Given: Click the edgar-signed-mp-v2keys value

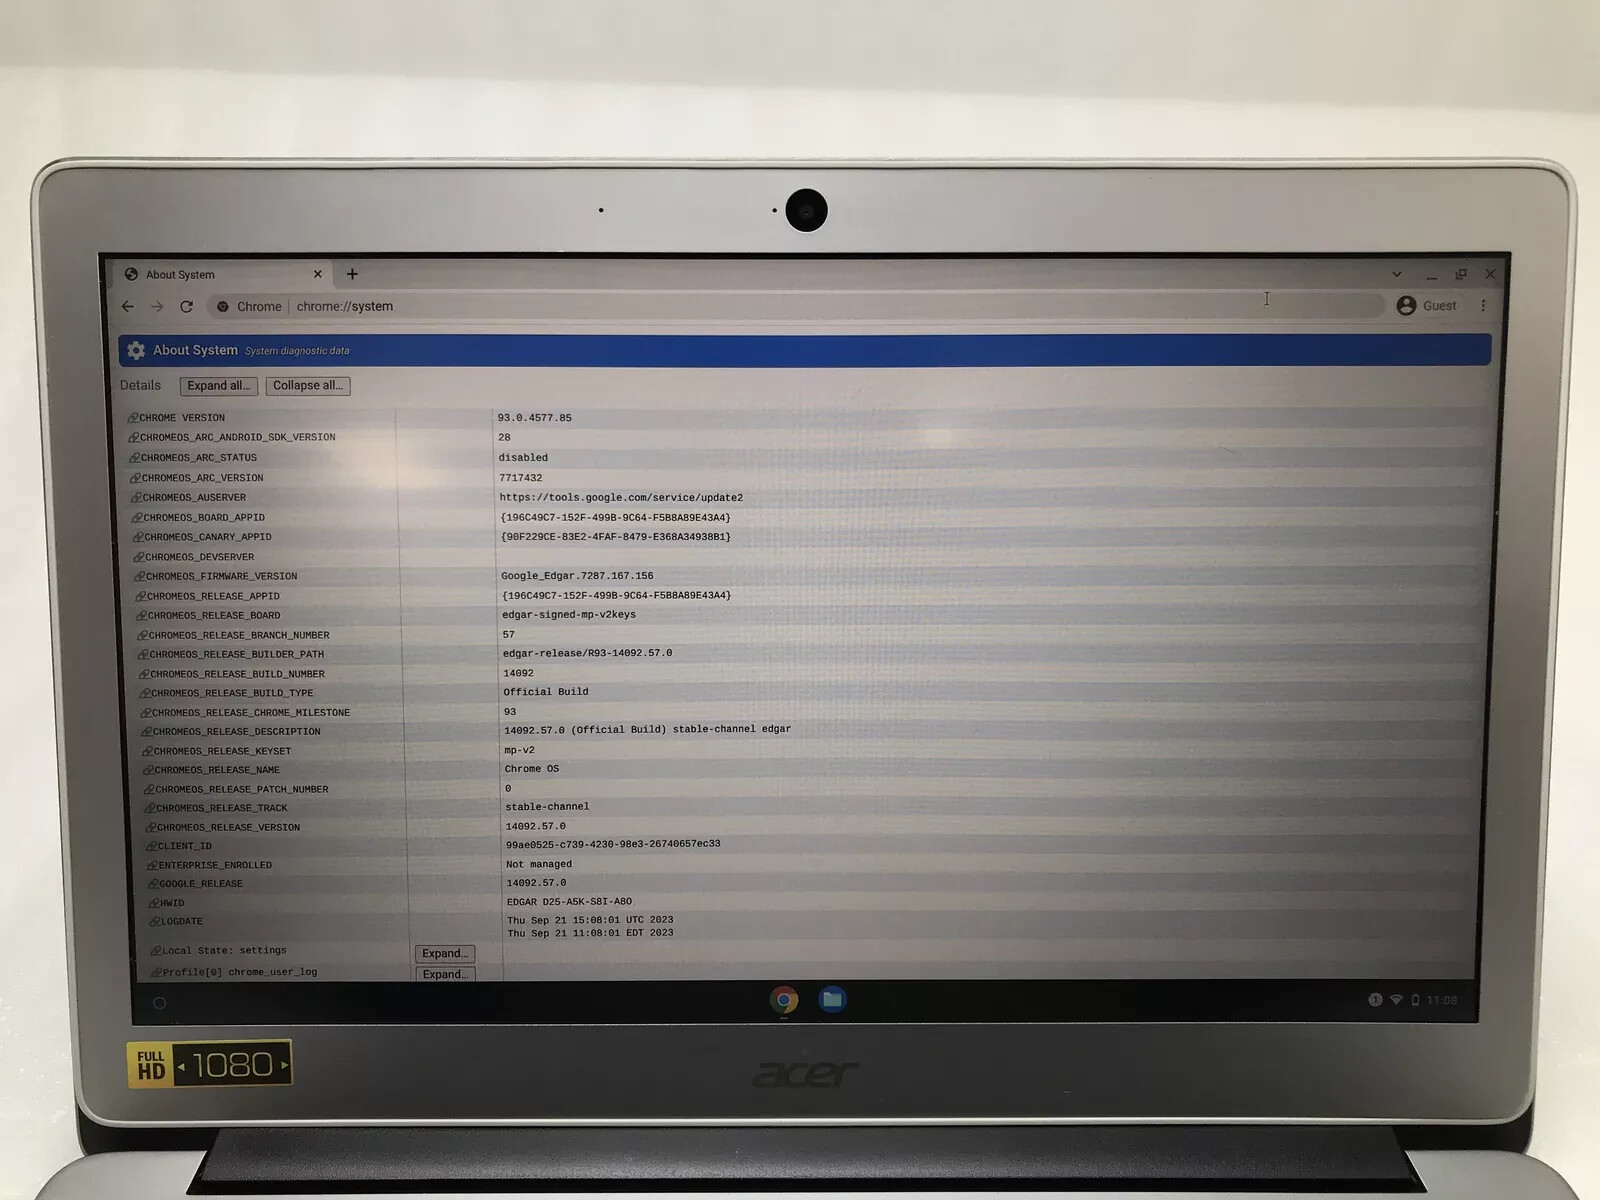Looking at the screenshot, I should (569, 615).
